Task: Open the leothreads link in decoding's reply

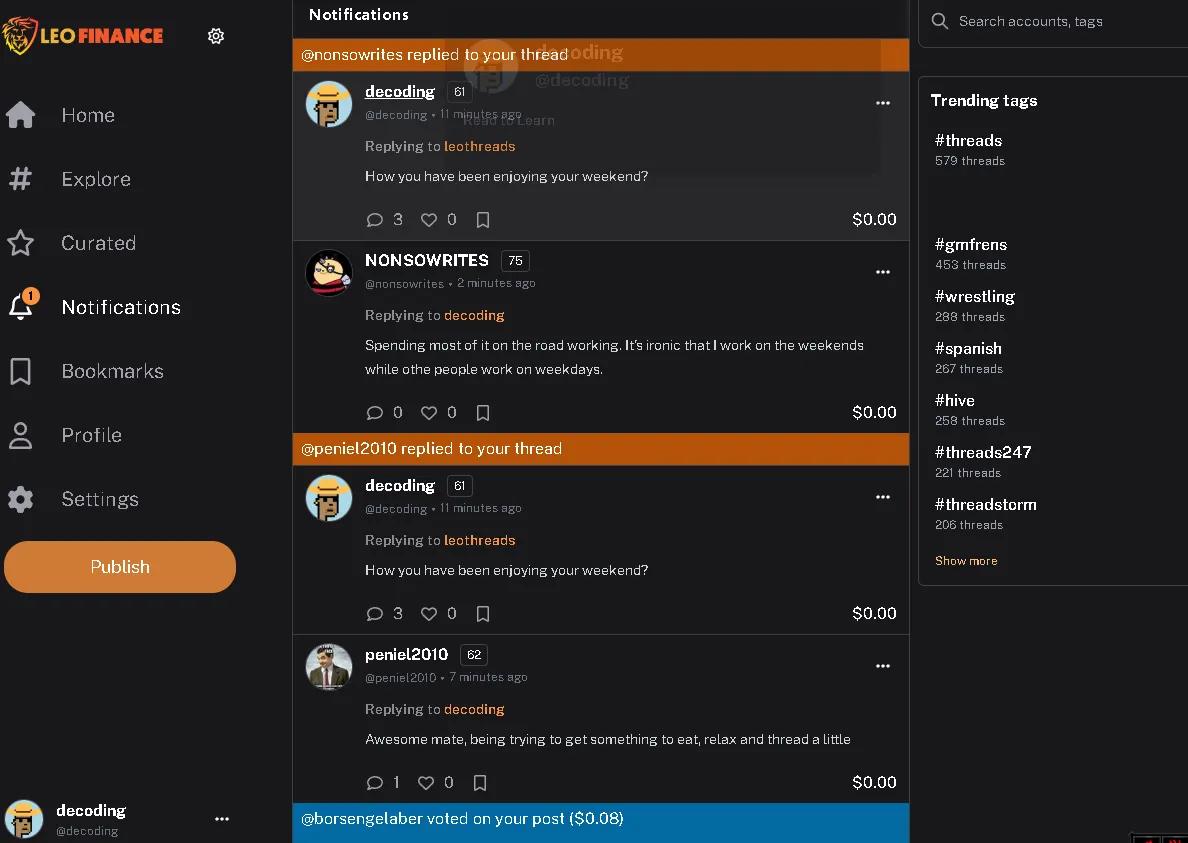Action: tap(480, 146)
